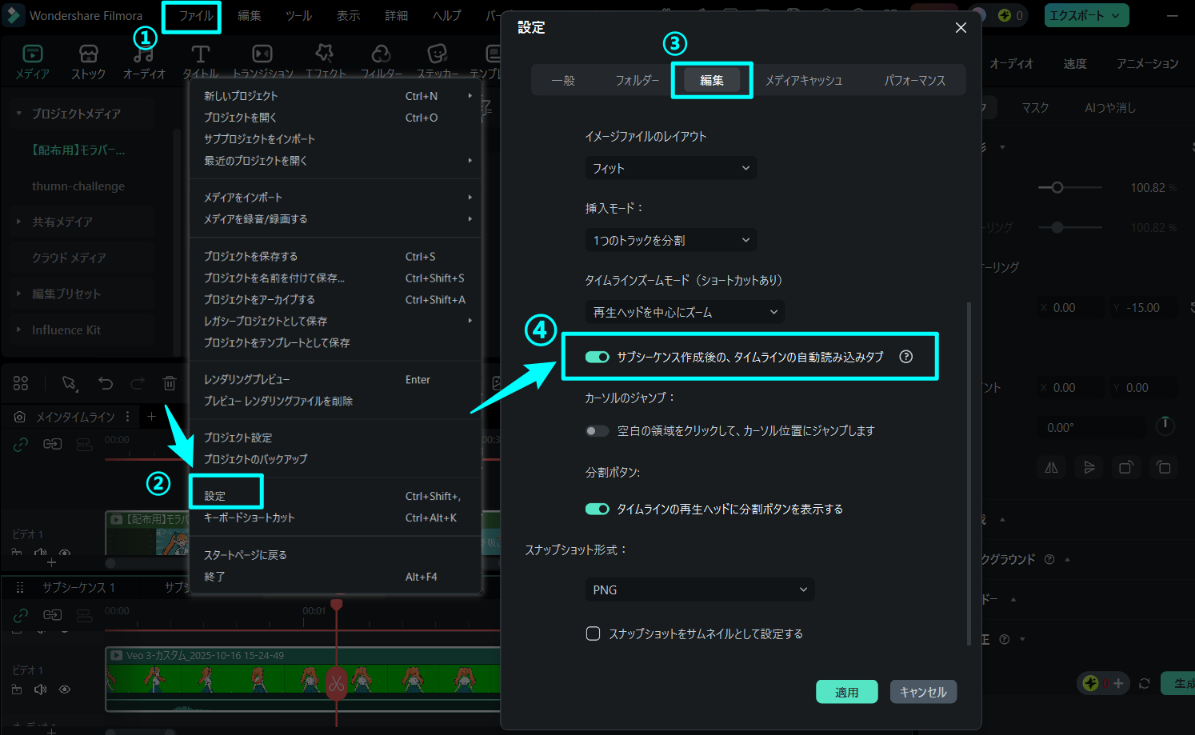1195x735 pixels.
Task: Click the red playhead marker in the subsequence timeline
Action: (336, 606)
